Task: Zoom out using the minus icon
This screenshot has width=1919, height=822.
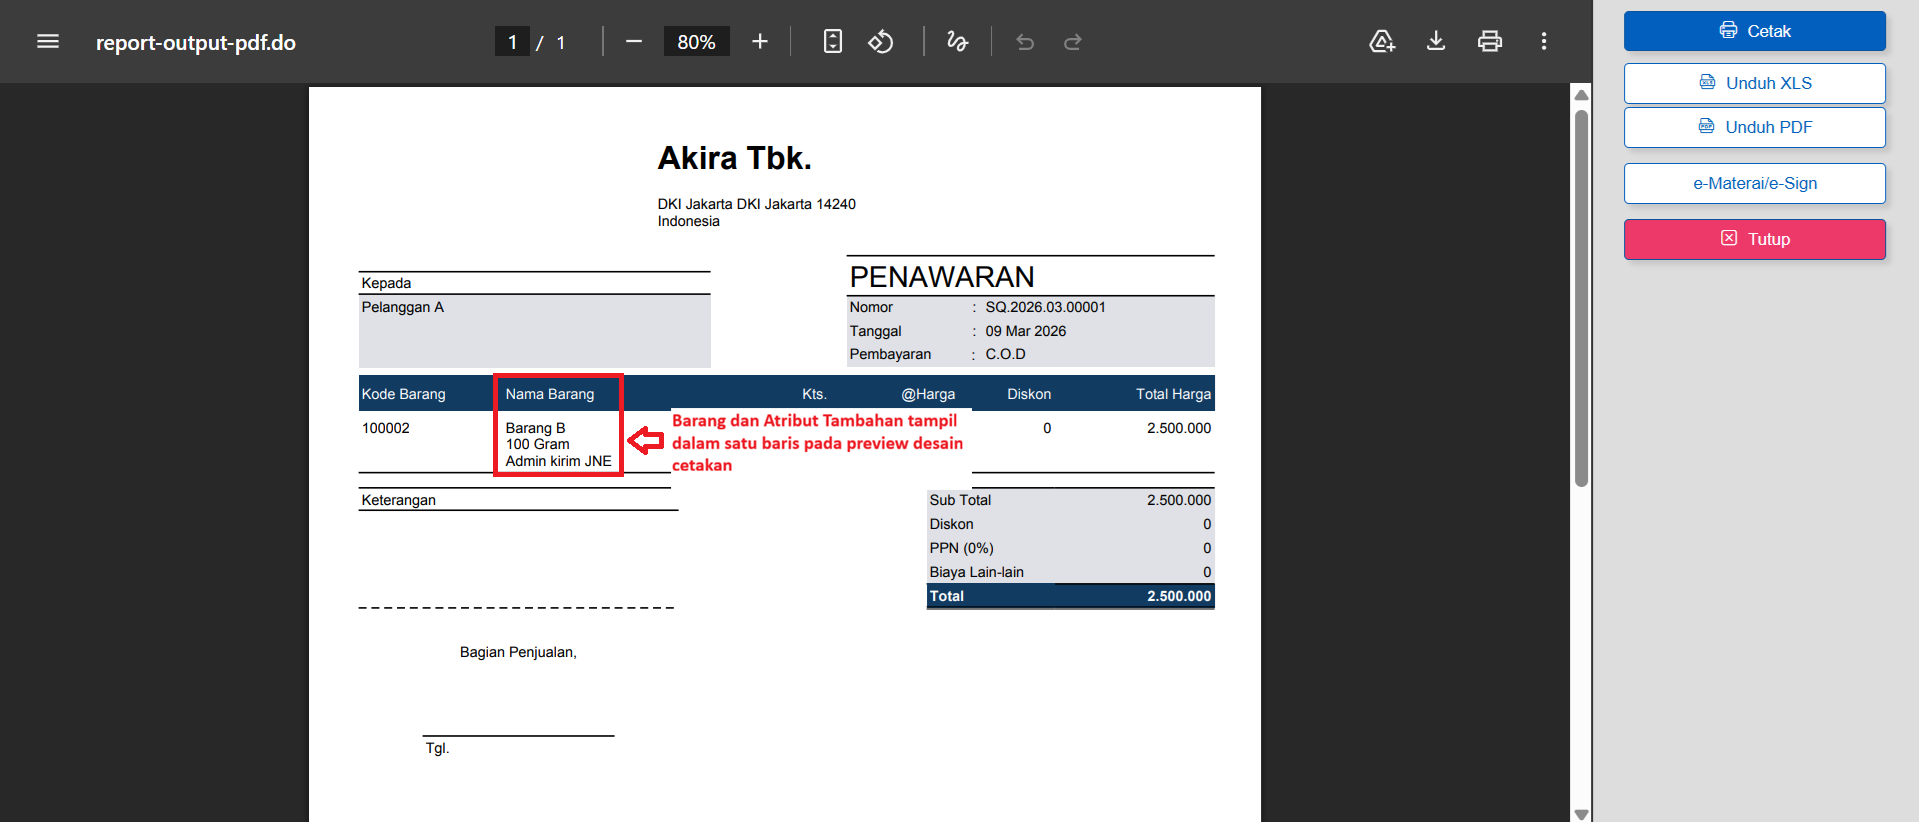Action: pyautogui.click(x=633, y=41)
